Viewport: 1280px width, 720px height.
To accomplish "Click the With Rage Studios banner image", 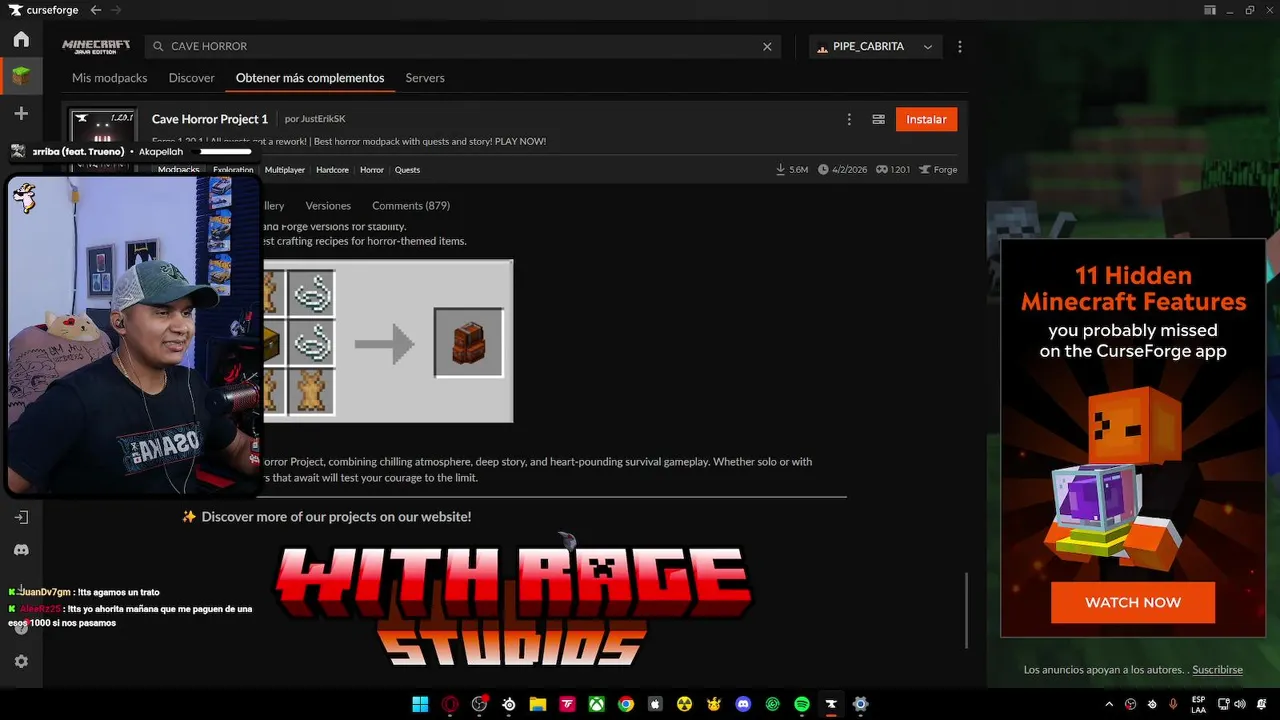I will [x=512, y=605].
